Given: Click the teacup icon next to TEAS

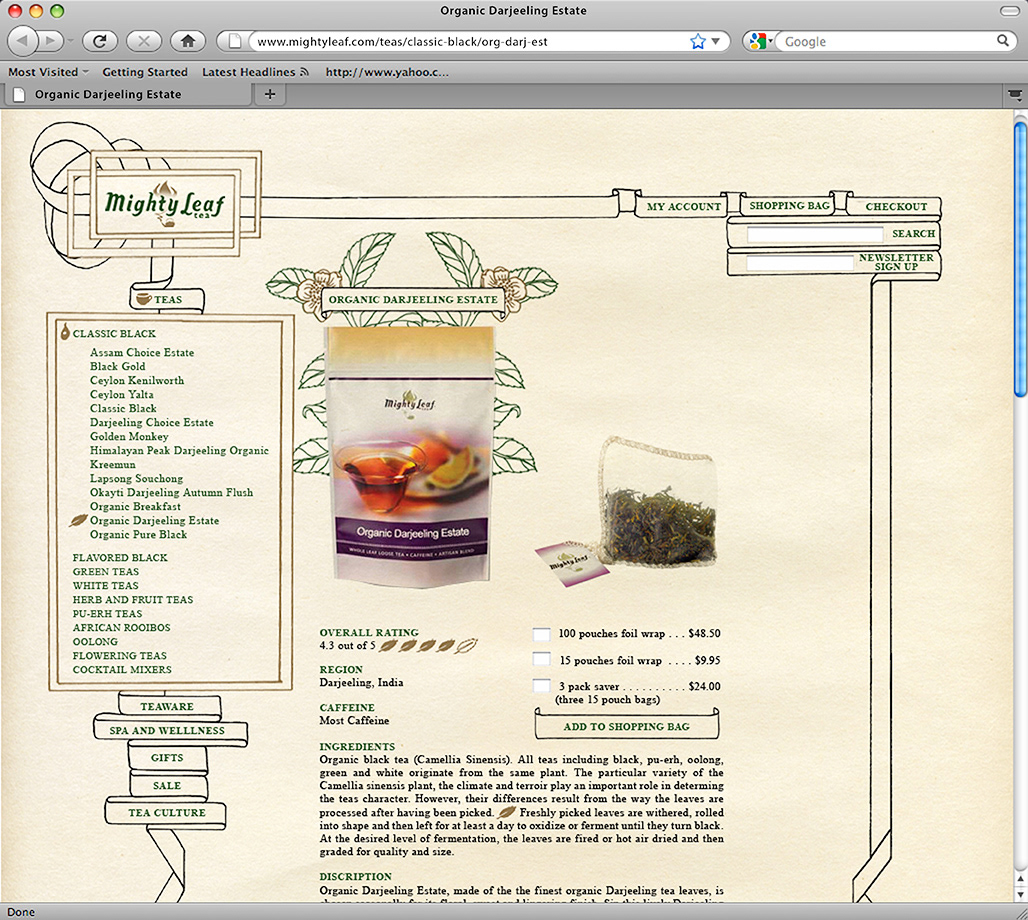Looking at the screenshot, I should pyautogui.click(x=143, y=299).
